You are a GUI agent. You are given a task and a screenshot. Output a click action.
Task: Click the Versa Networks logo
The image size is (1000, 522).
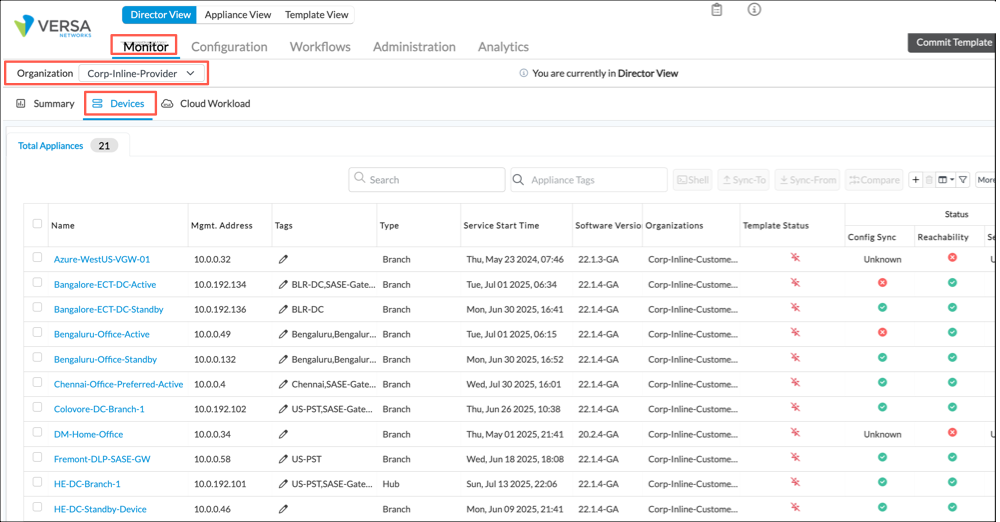pos(53,26)
